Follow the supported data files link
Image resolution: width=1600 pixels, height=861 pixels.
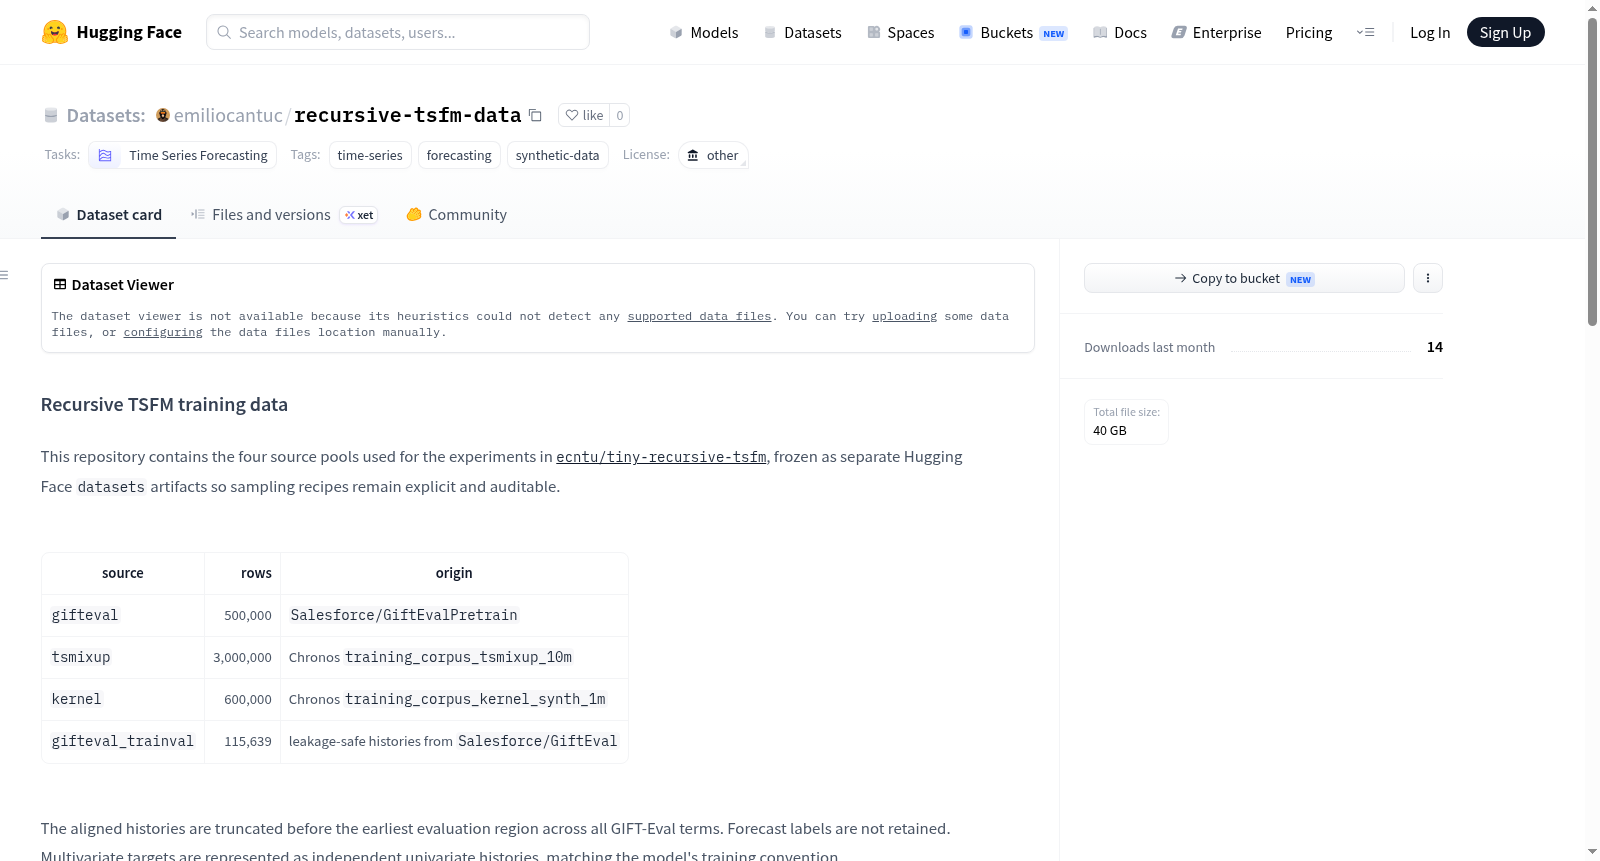(699, 316)
